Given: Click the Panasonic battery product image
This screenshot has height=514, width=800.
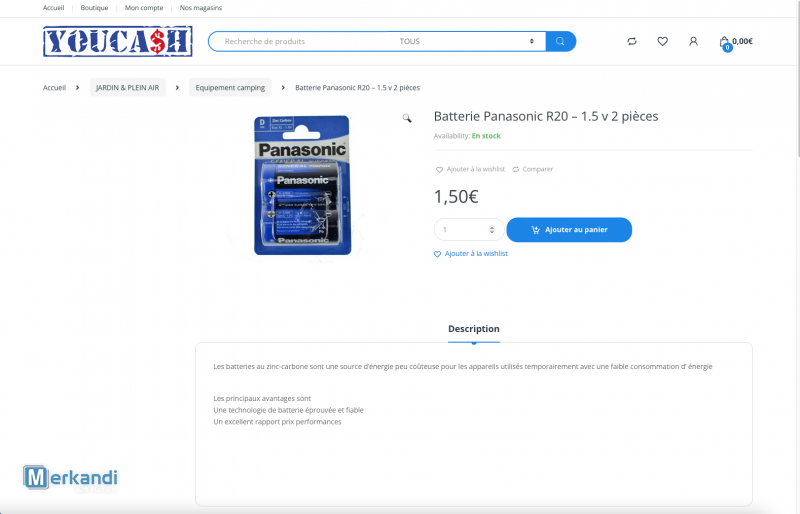Looking at the screenshot, I should click(x=303, y=185).
